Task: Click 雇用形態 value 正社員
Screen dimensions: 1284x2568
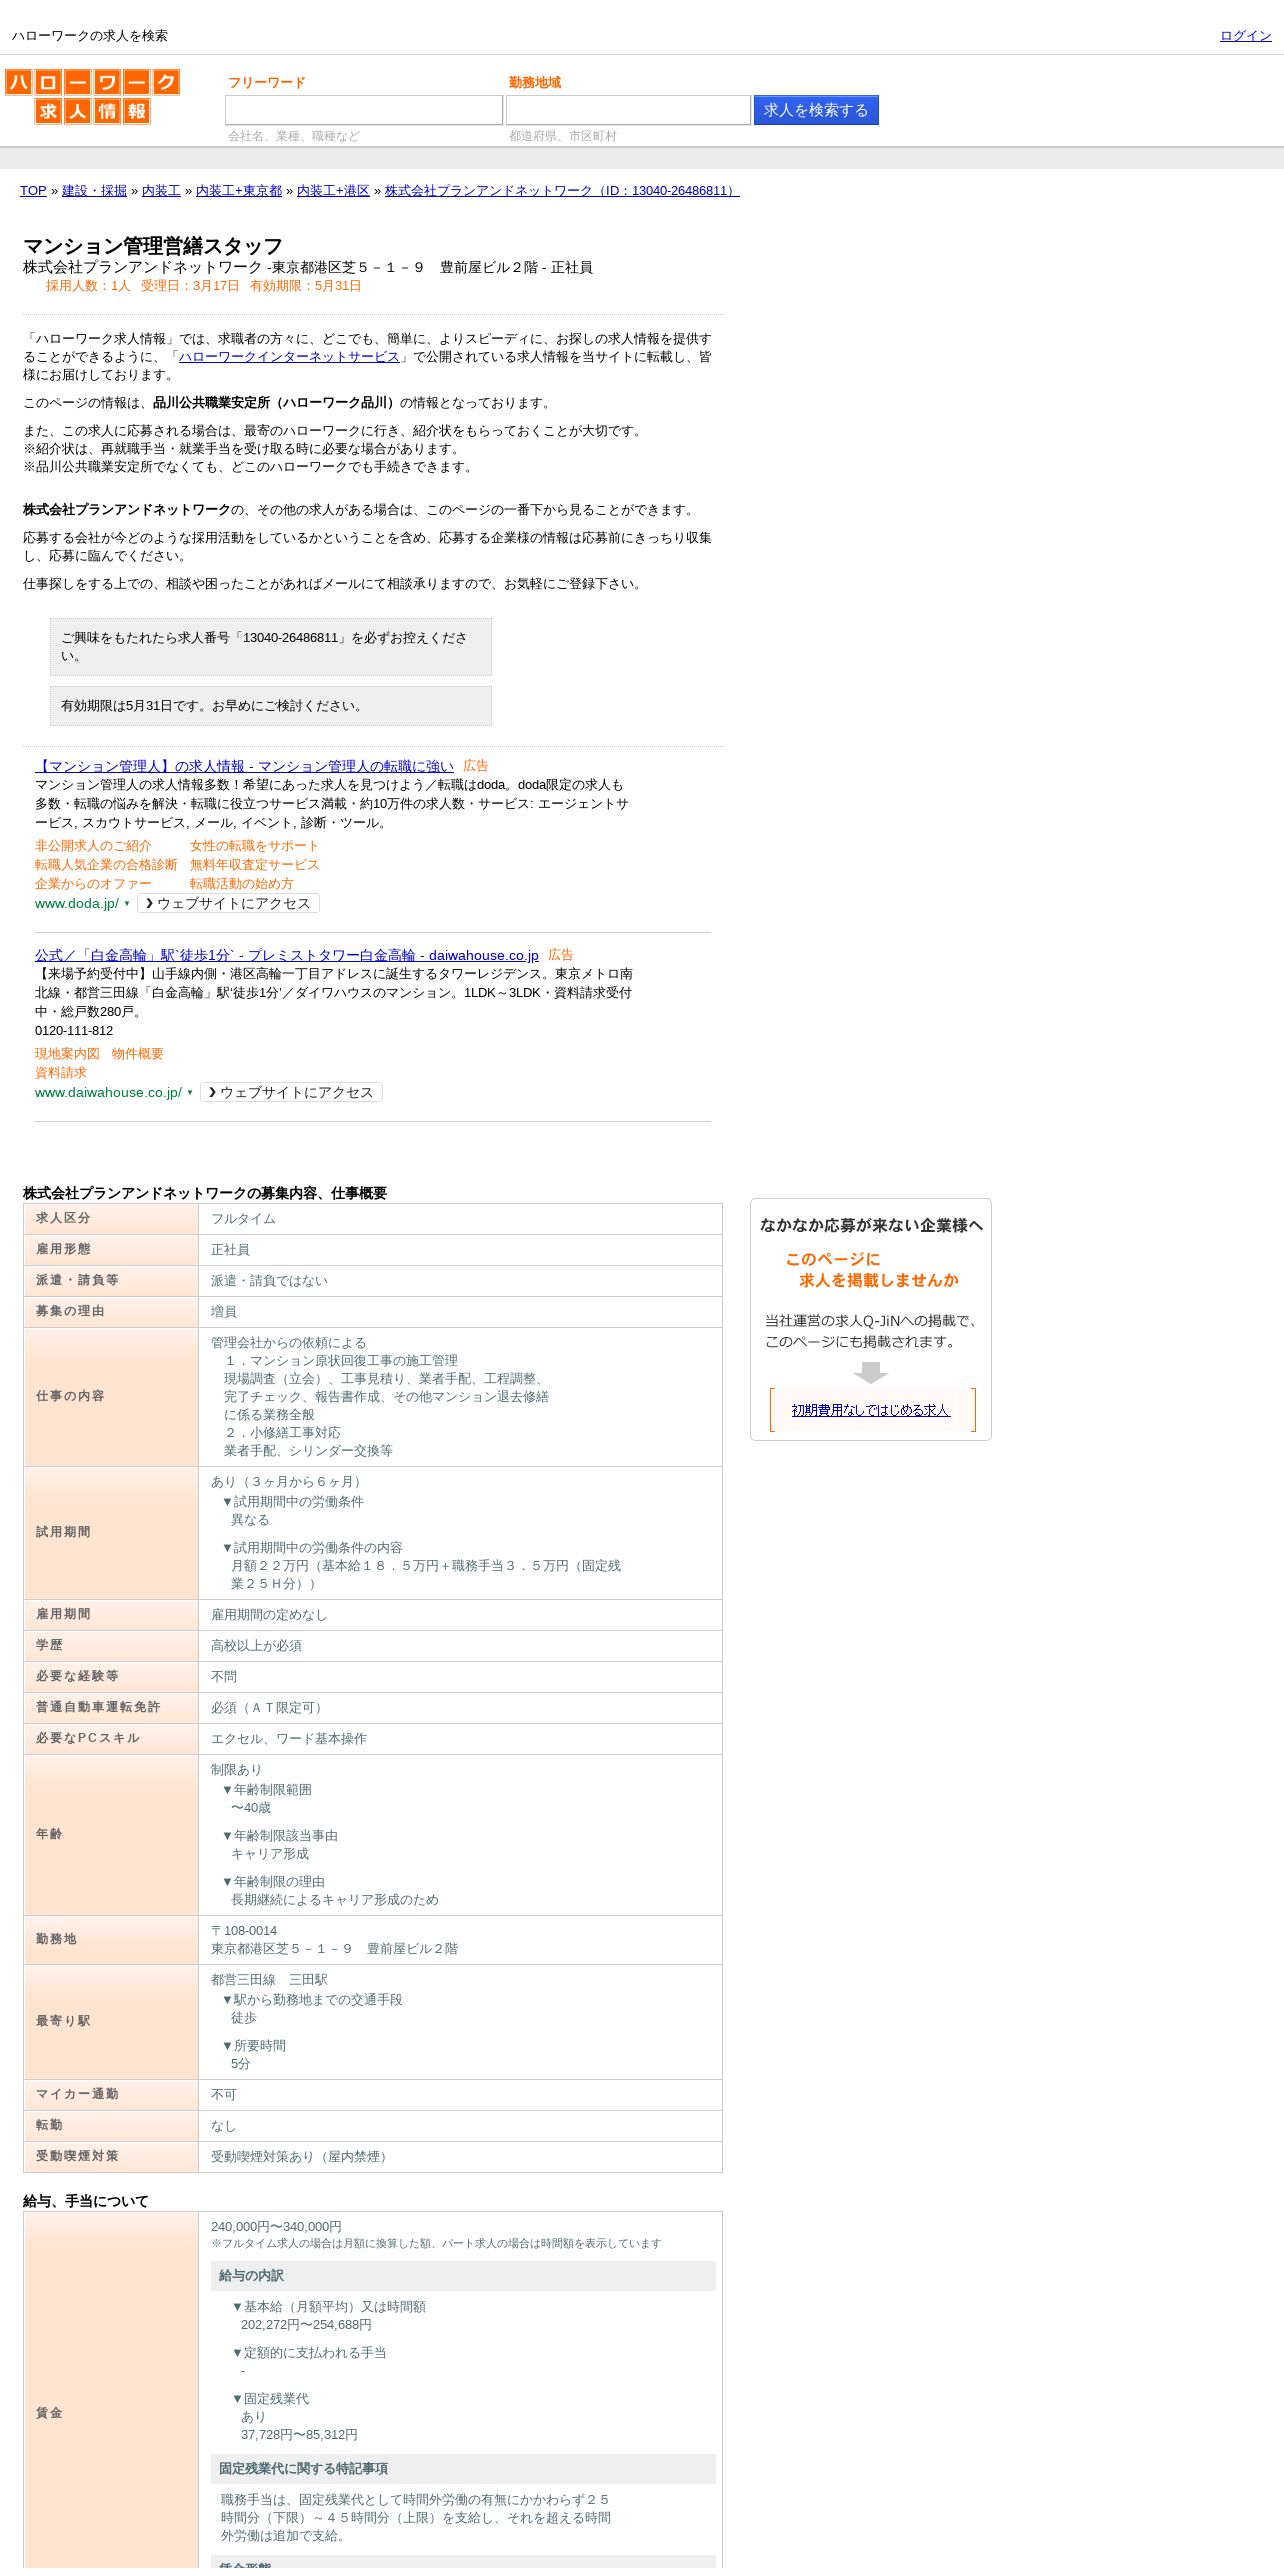Action: coord(230,1250)
